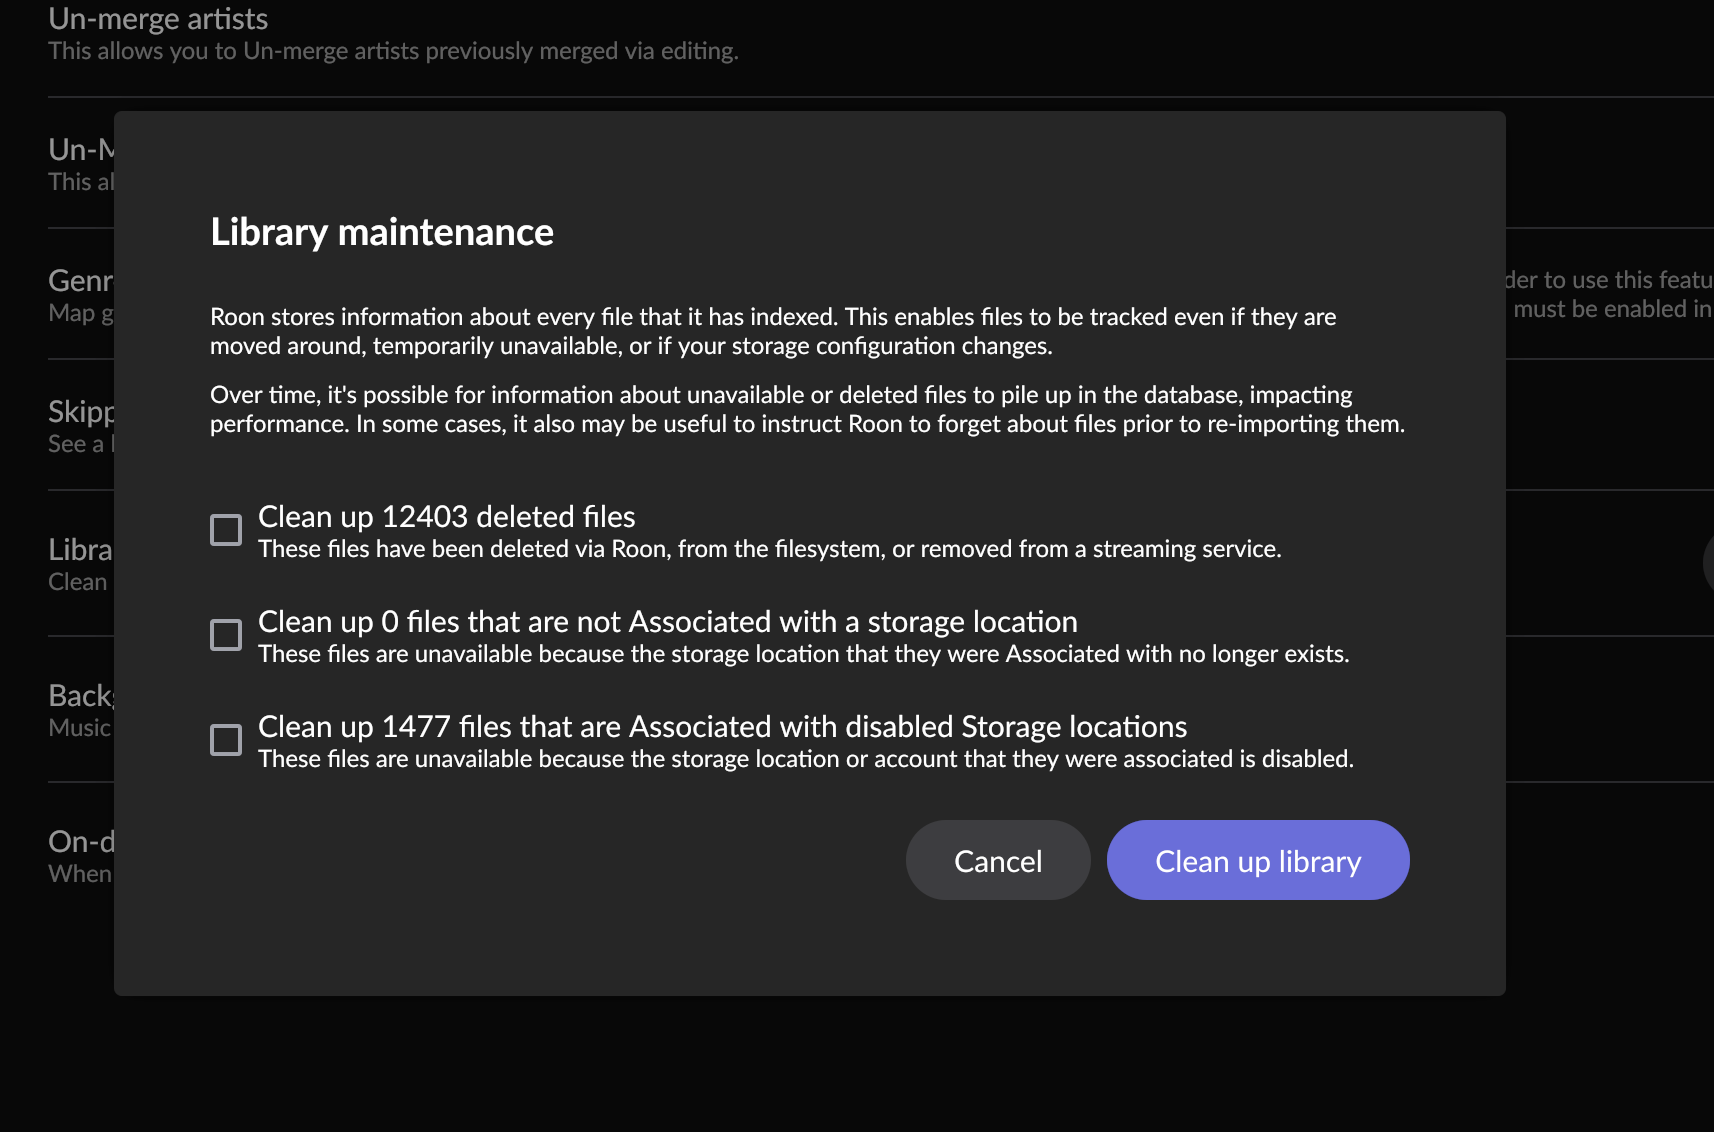Open the 'Un-merge artists' settings row
1714x1132 pixels.
coord(158,19)
